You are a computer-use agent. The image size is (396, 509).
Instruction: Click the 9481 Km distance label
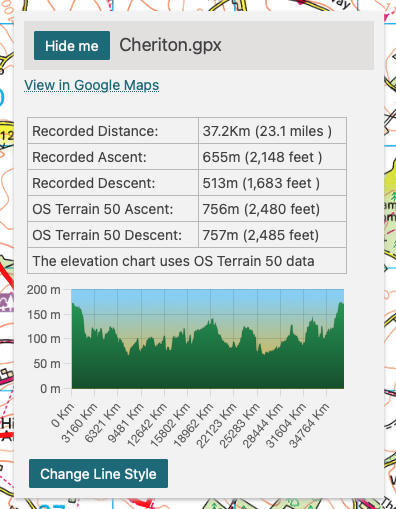(126, 423)
